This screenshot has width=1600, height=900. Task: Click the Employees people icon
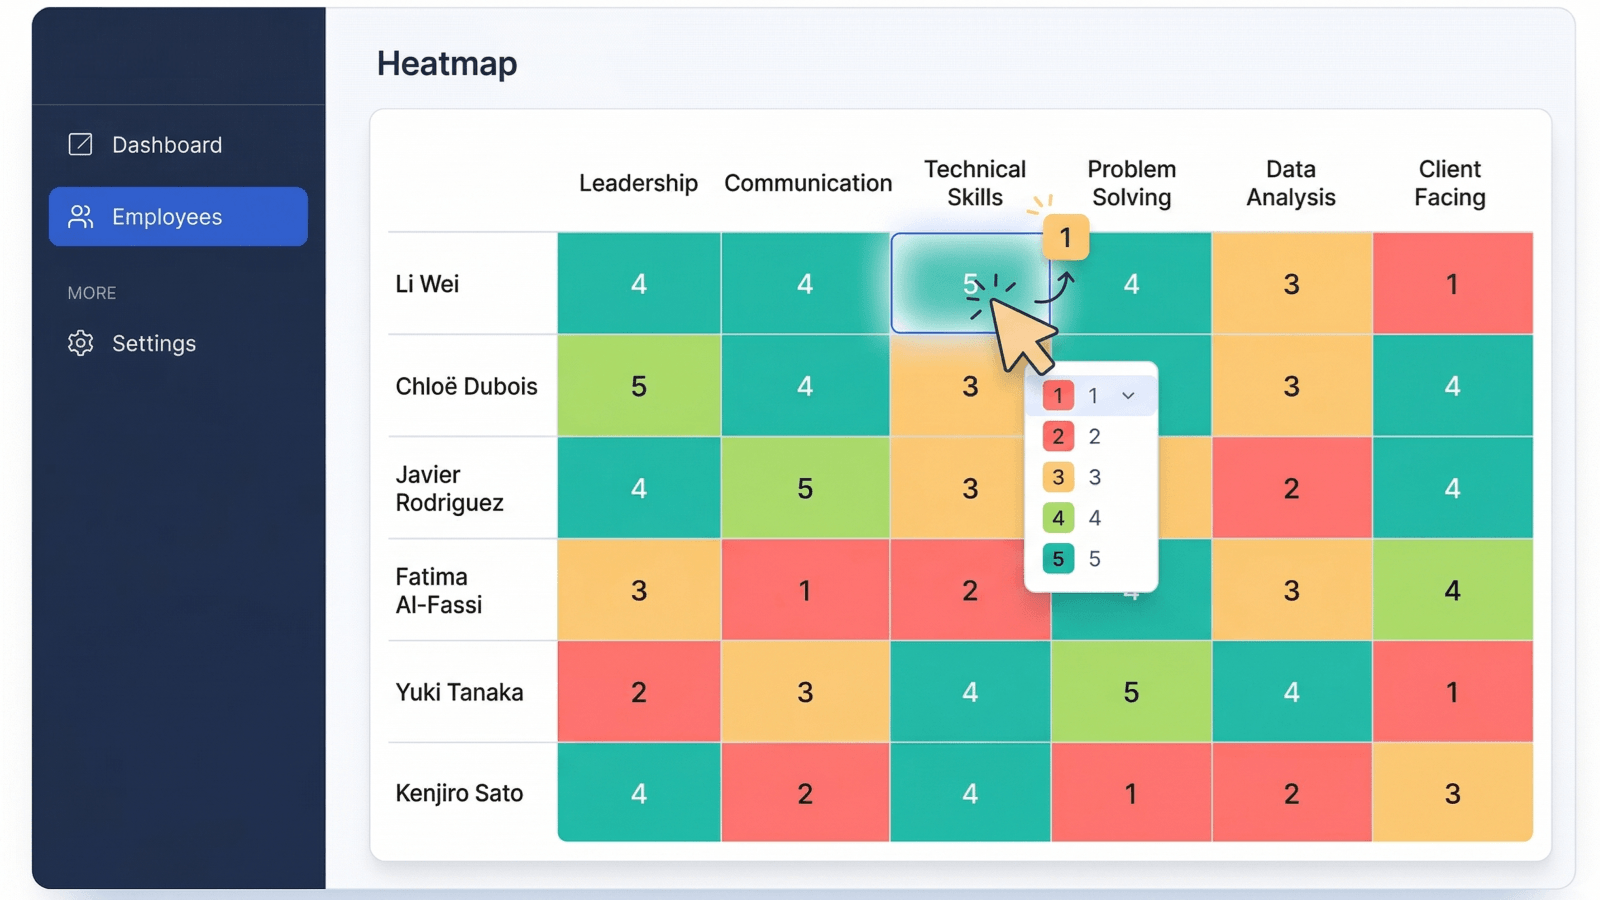80,217
